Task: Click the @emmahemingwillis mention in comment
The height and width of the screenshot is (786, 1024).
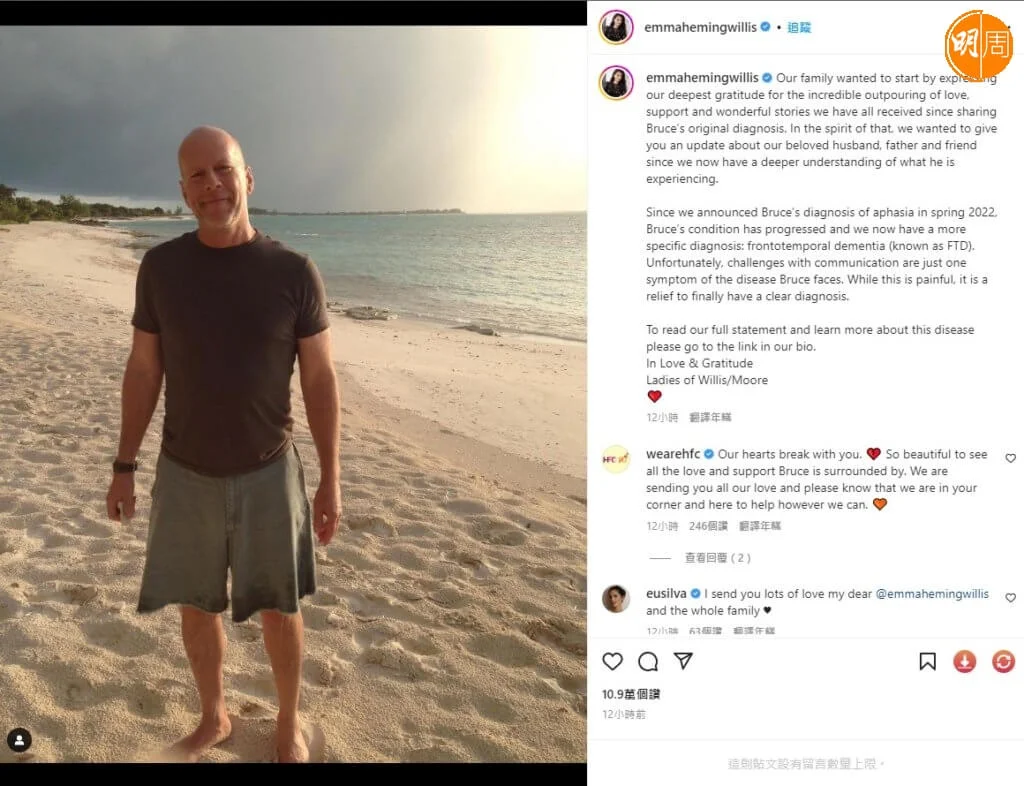Action: (932, 593)
